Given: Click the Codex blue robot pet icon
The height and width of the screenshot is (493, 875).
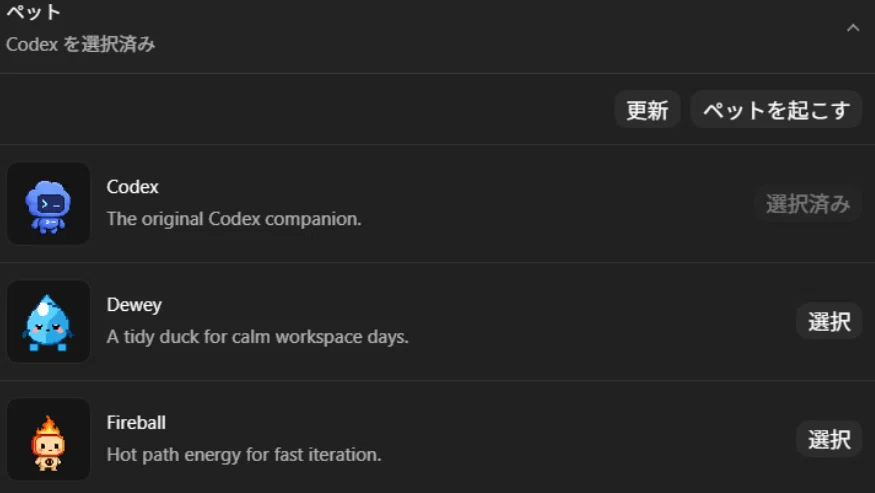Looking at the screenshot, I should click(48, 207).
